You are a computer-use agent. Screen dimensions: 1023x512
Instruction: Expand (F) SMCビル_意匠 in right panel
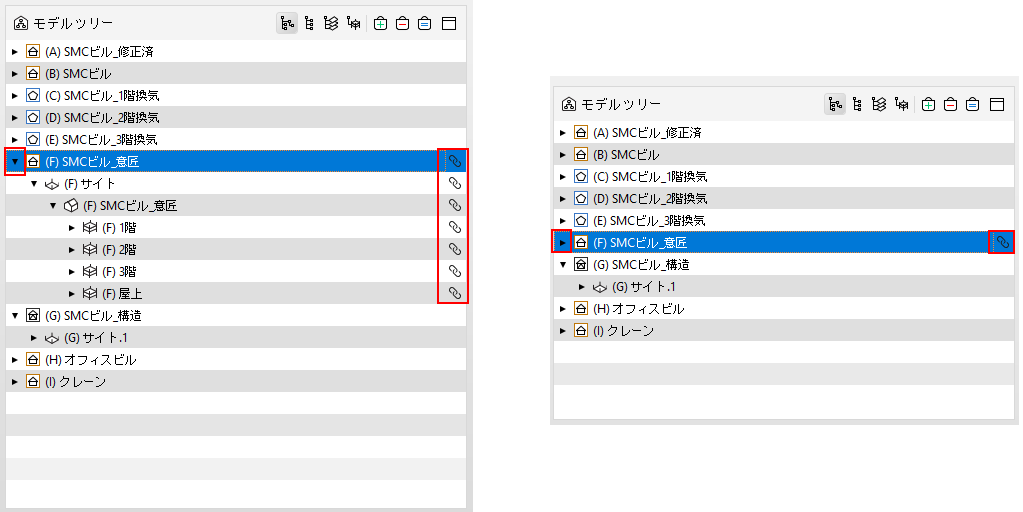[563, 243]
